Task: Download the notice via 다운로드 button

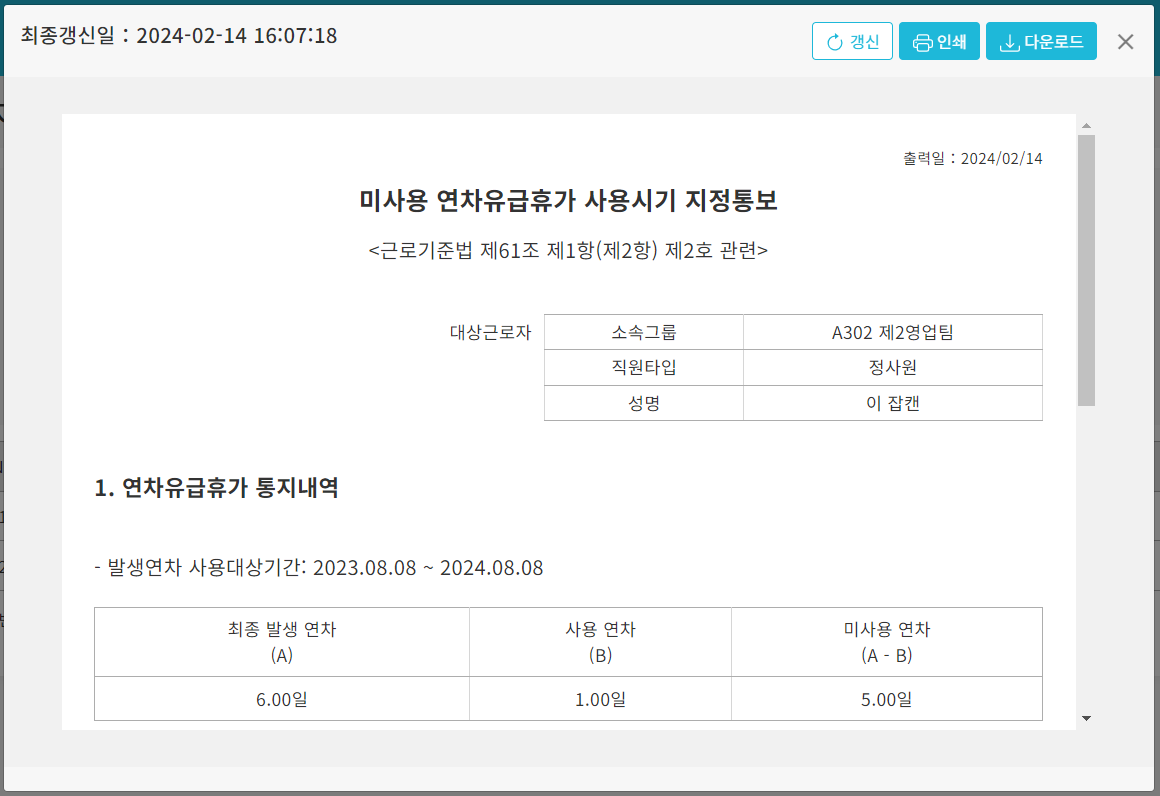Action: click(x=1041, y=41)
